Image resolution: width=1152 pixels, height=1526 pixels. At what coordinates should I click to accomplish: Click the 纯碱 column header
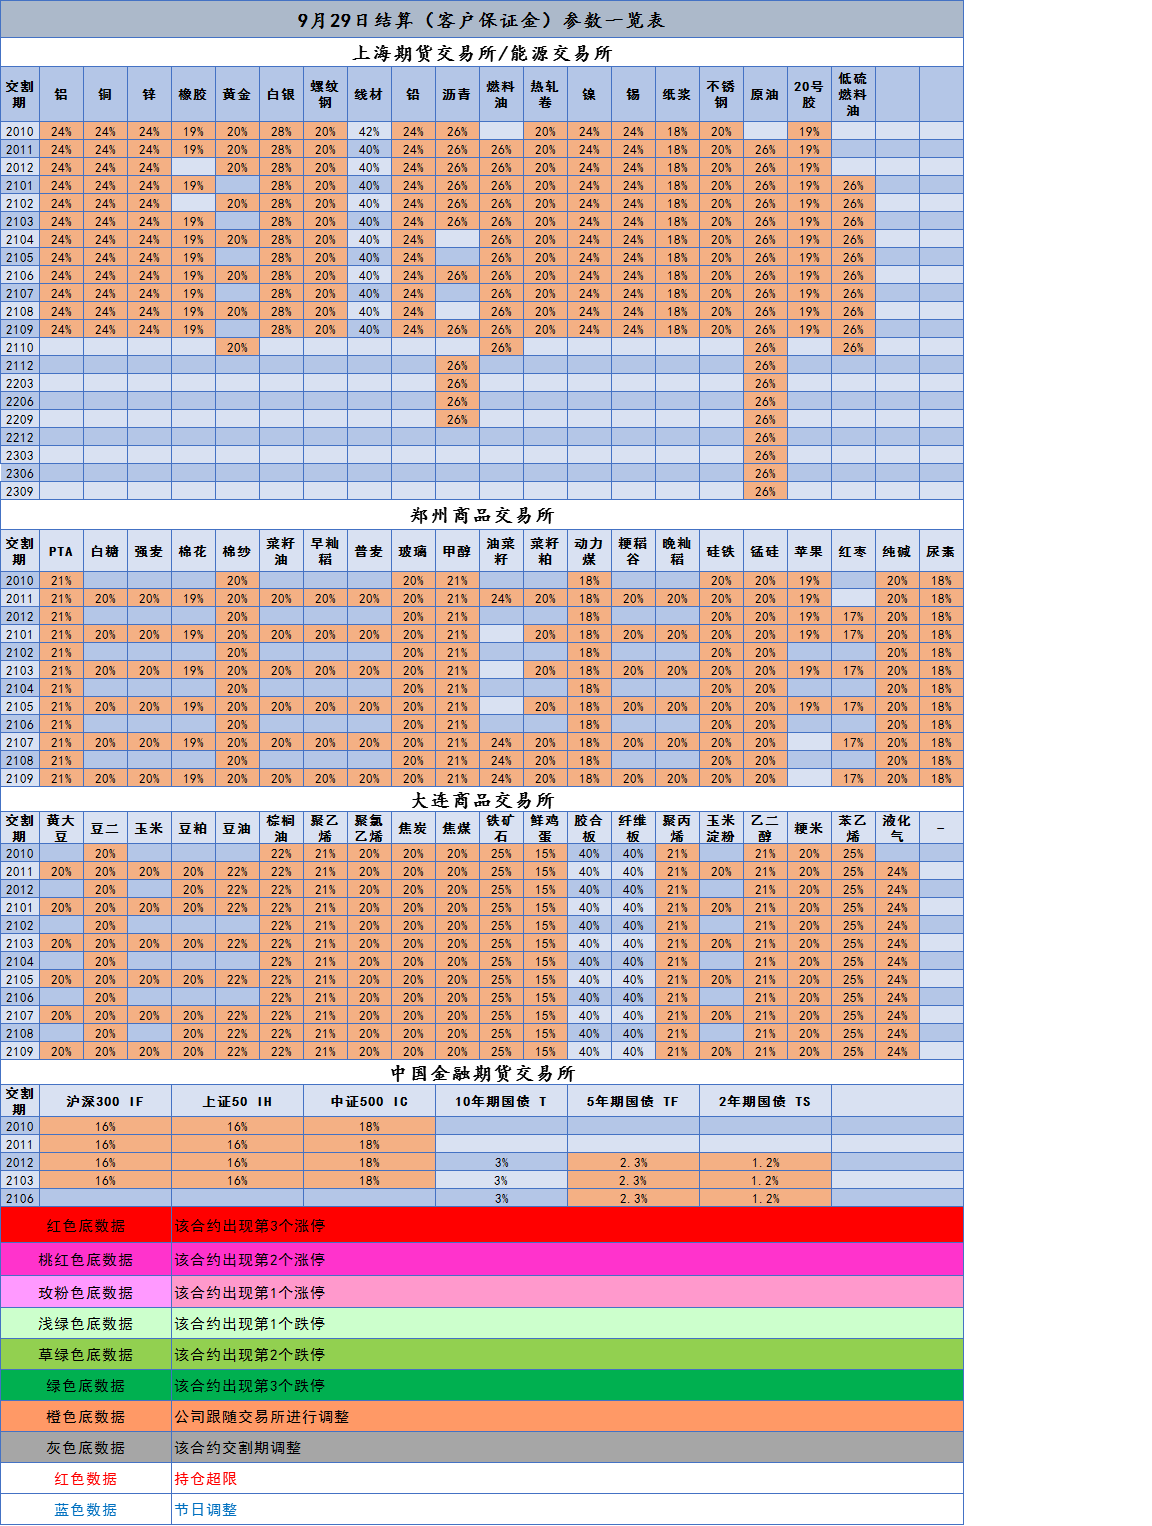point(897,551)
